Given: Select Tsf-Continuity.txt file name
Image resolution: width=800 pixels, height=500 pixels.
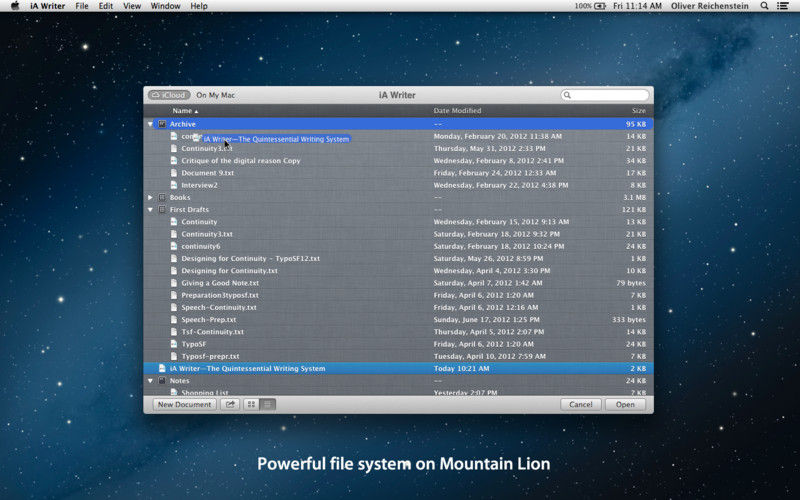Looking at the screenshot, I should click(x=212, y=332).
